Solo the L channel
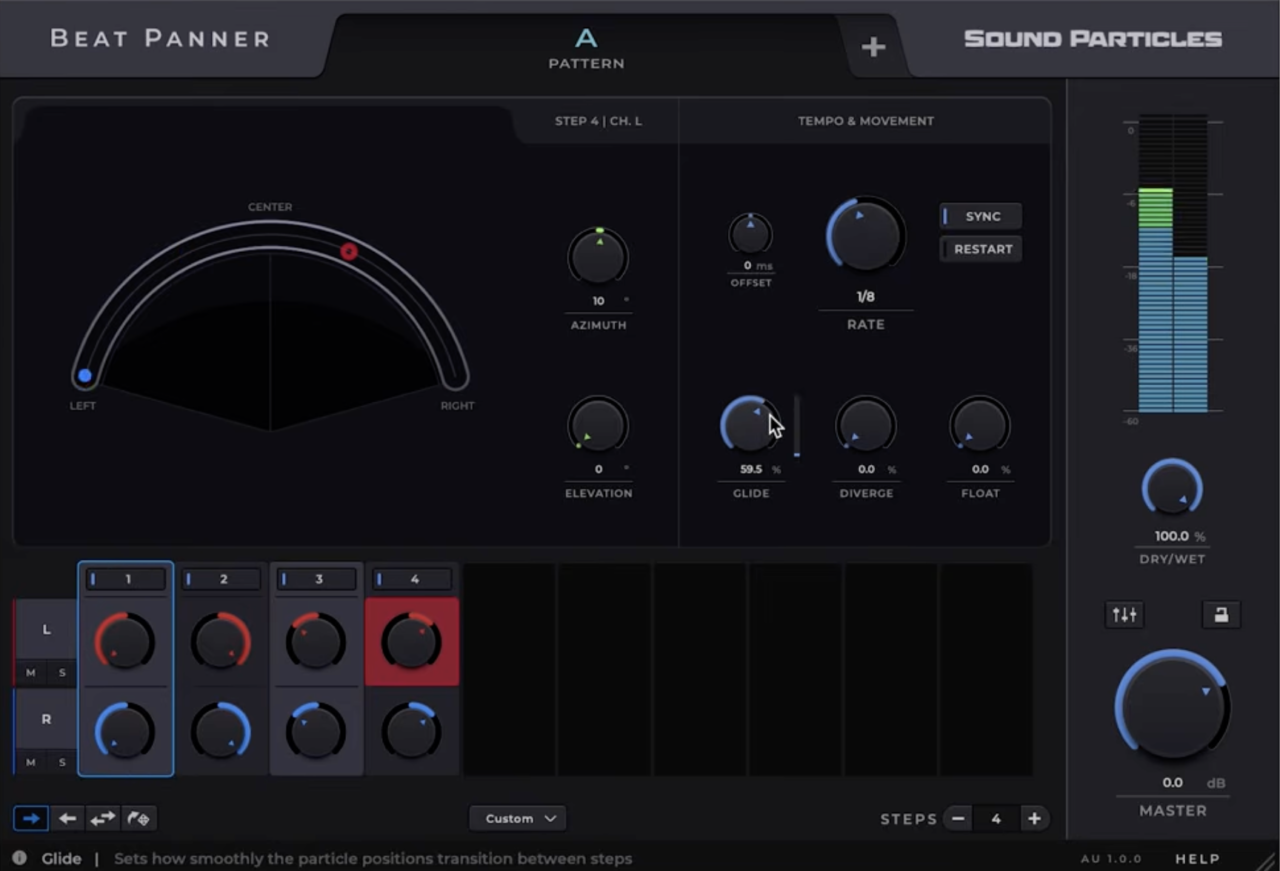This screenshot has height=871, width=1280. click(62, 673)
